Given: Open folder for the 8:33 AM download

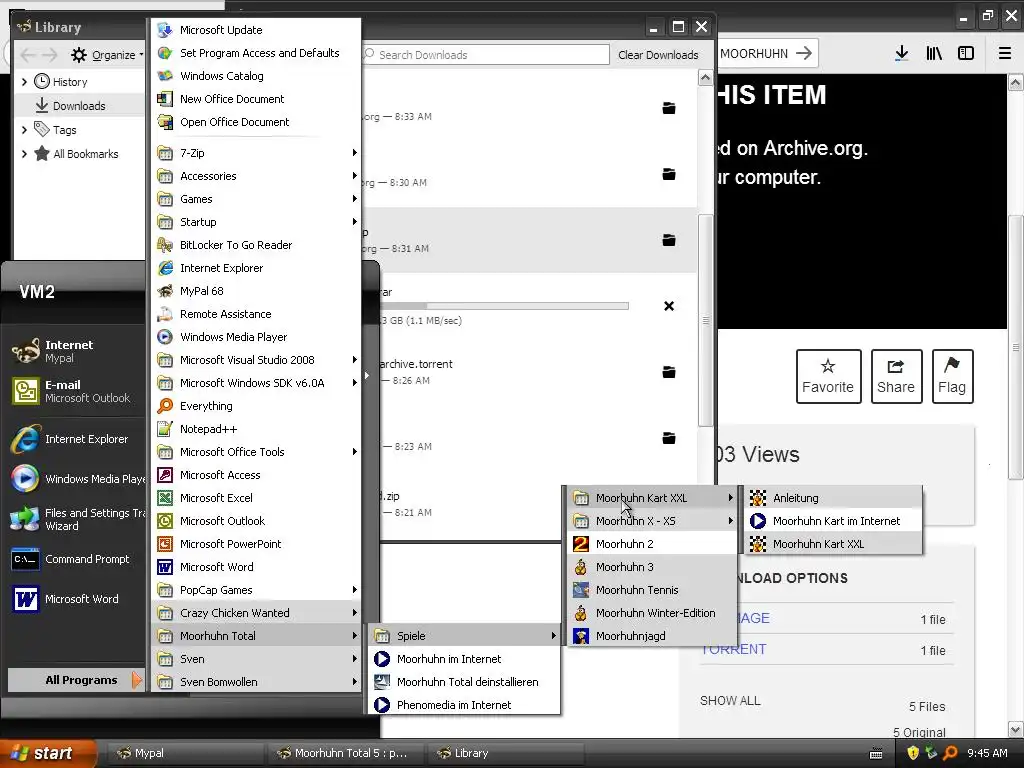Looking at the screenshot, I should (669, 108).
